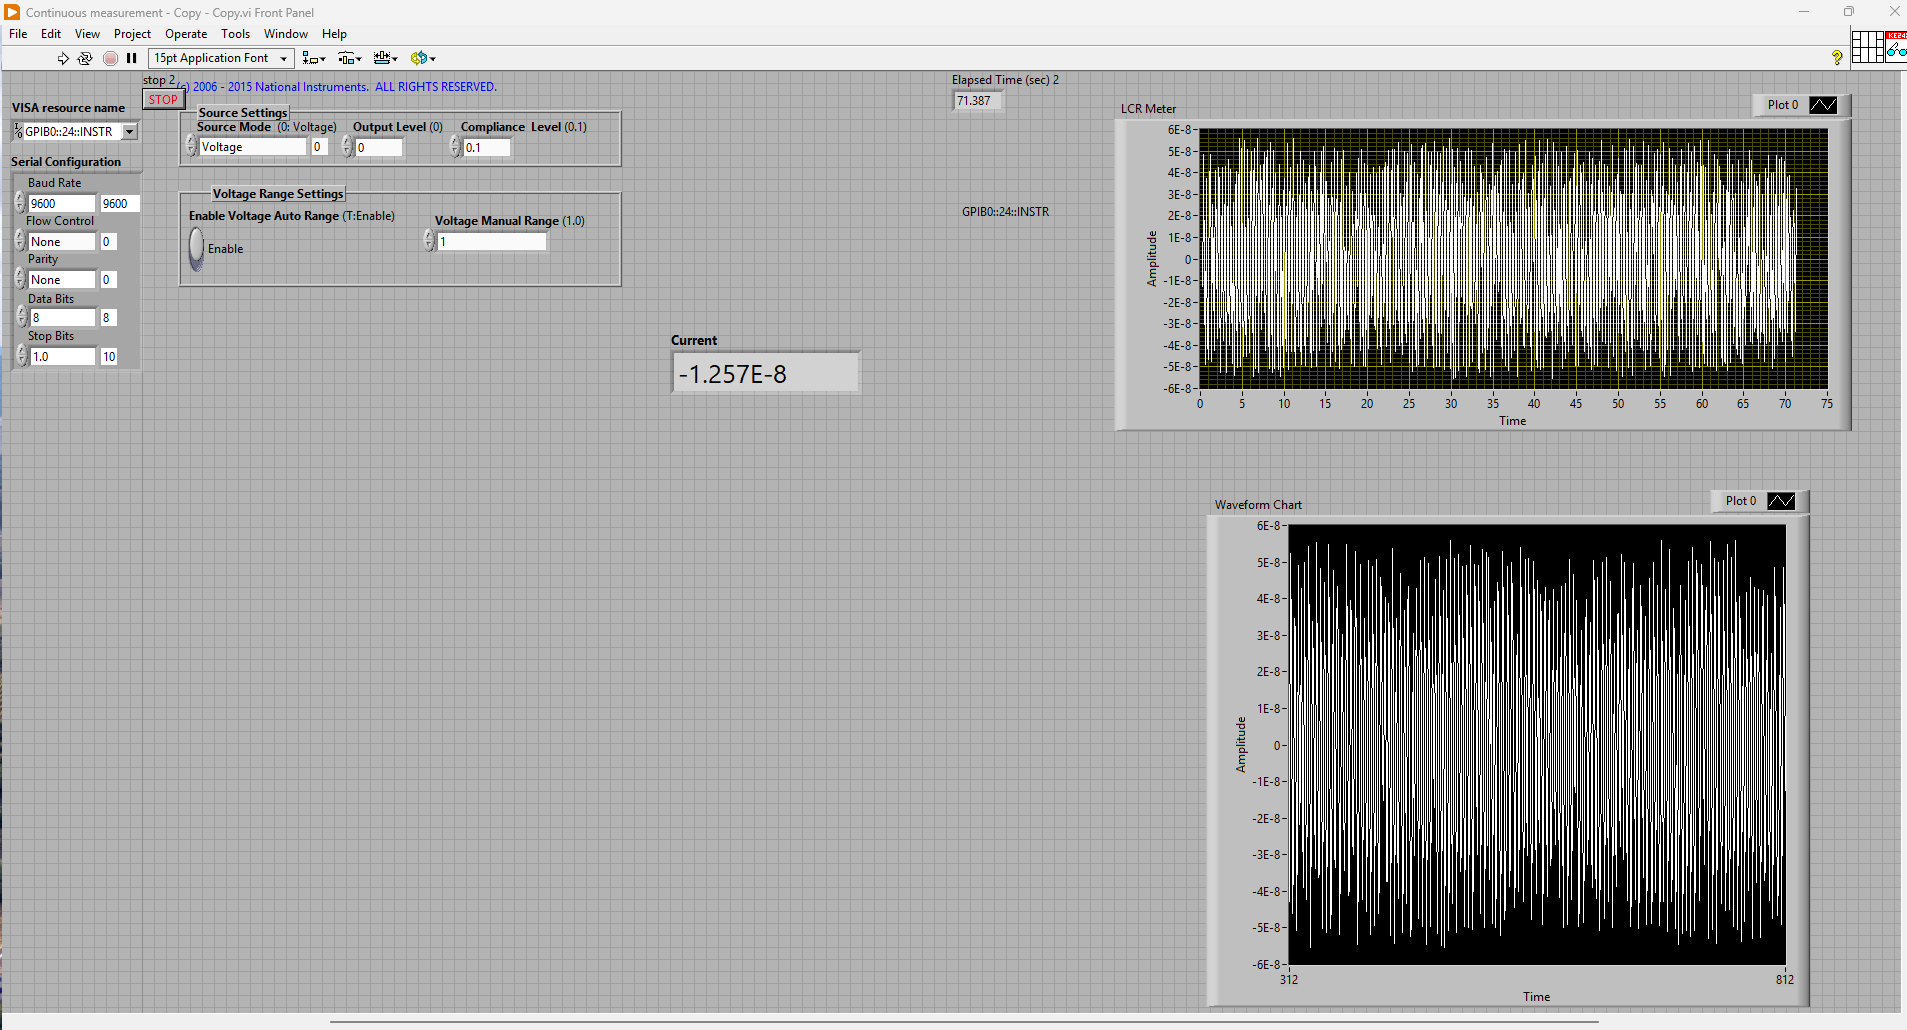Click the LCR Meter graph plot area
The image size is (1907, 1030).
(1513, 259)
